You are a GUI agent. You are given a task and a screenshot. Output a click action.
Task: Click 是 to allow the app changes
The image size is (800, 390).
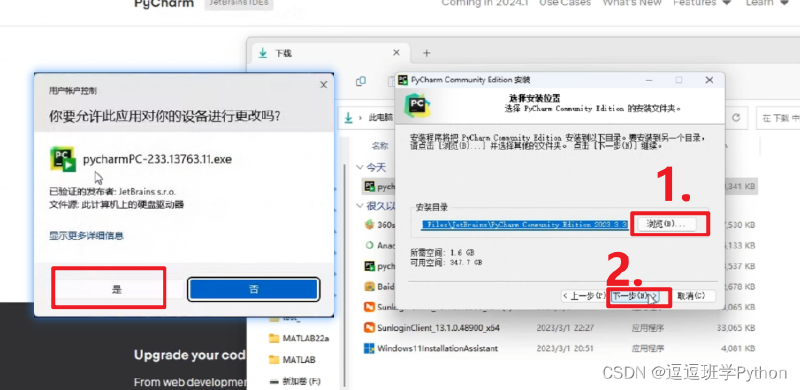tap(117, 289)
